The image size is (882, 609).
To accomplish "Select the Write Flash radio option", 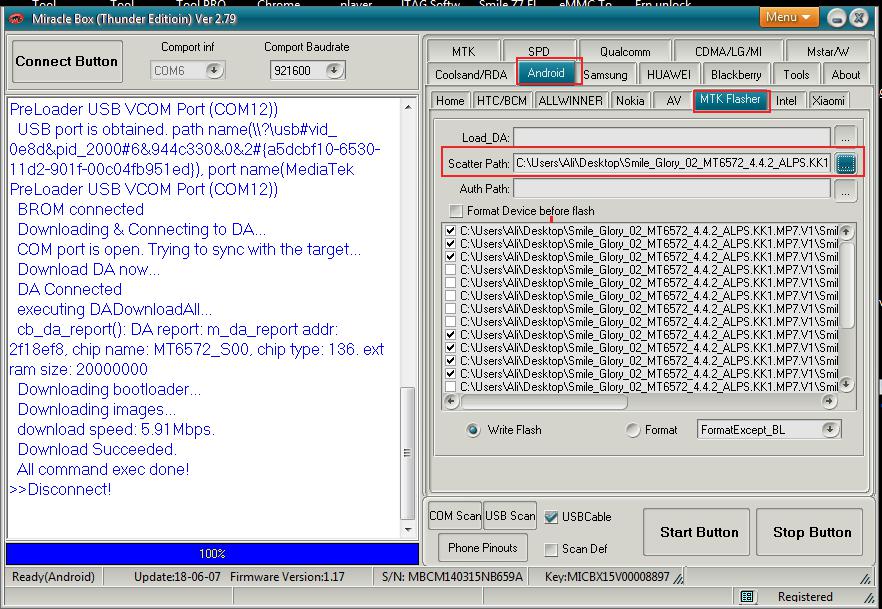I will [473, 430].
